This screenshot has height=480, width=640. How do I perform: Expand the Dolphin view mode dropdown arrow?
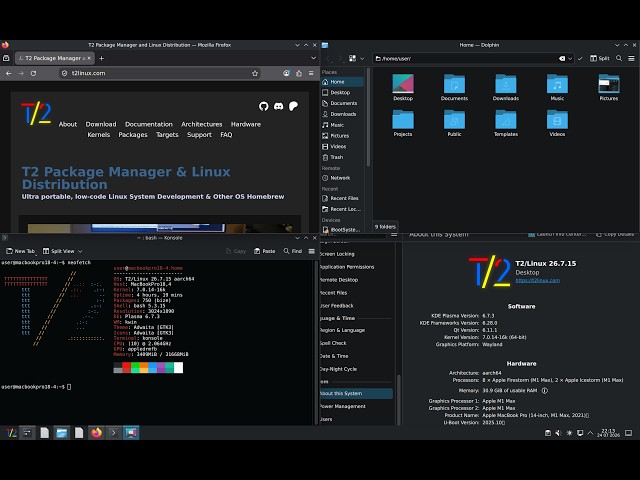click(x=362, y=59)
